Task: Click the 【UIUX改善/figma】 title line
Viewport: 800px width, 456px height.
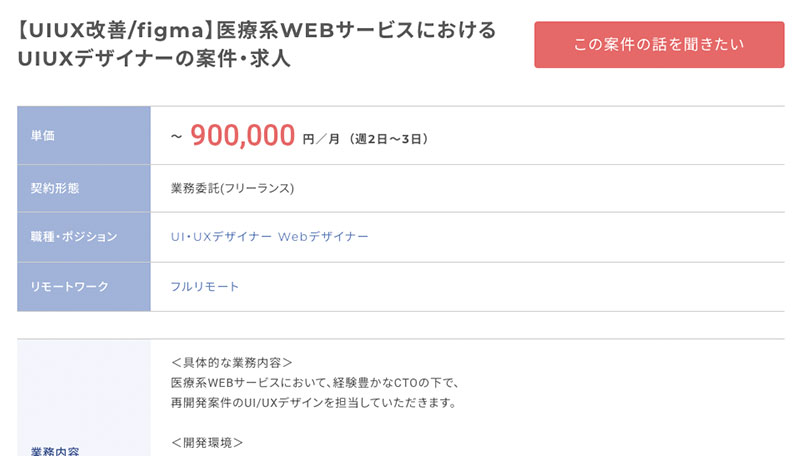Action: coord(257,30)
